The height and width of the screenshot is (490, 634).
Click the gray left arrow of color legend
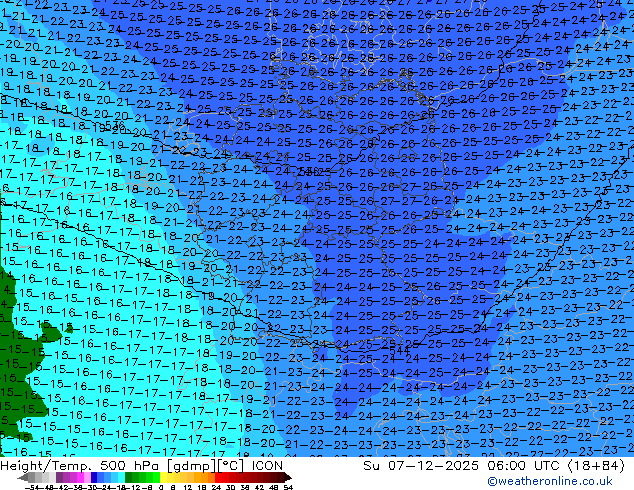[23, 477]
